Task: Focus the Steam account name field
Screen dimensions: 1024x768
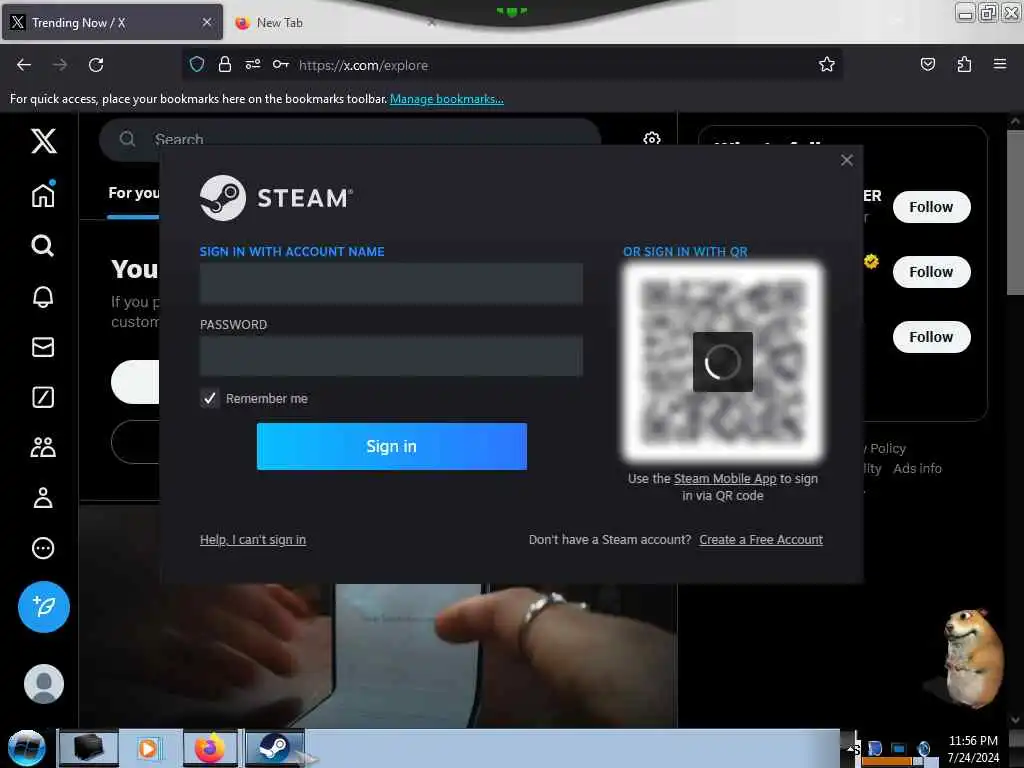Action: (x=391, y=284)
